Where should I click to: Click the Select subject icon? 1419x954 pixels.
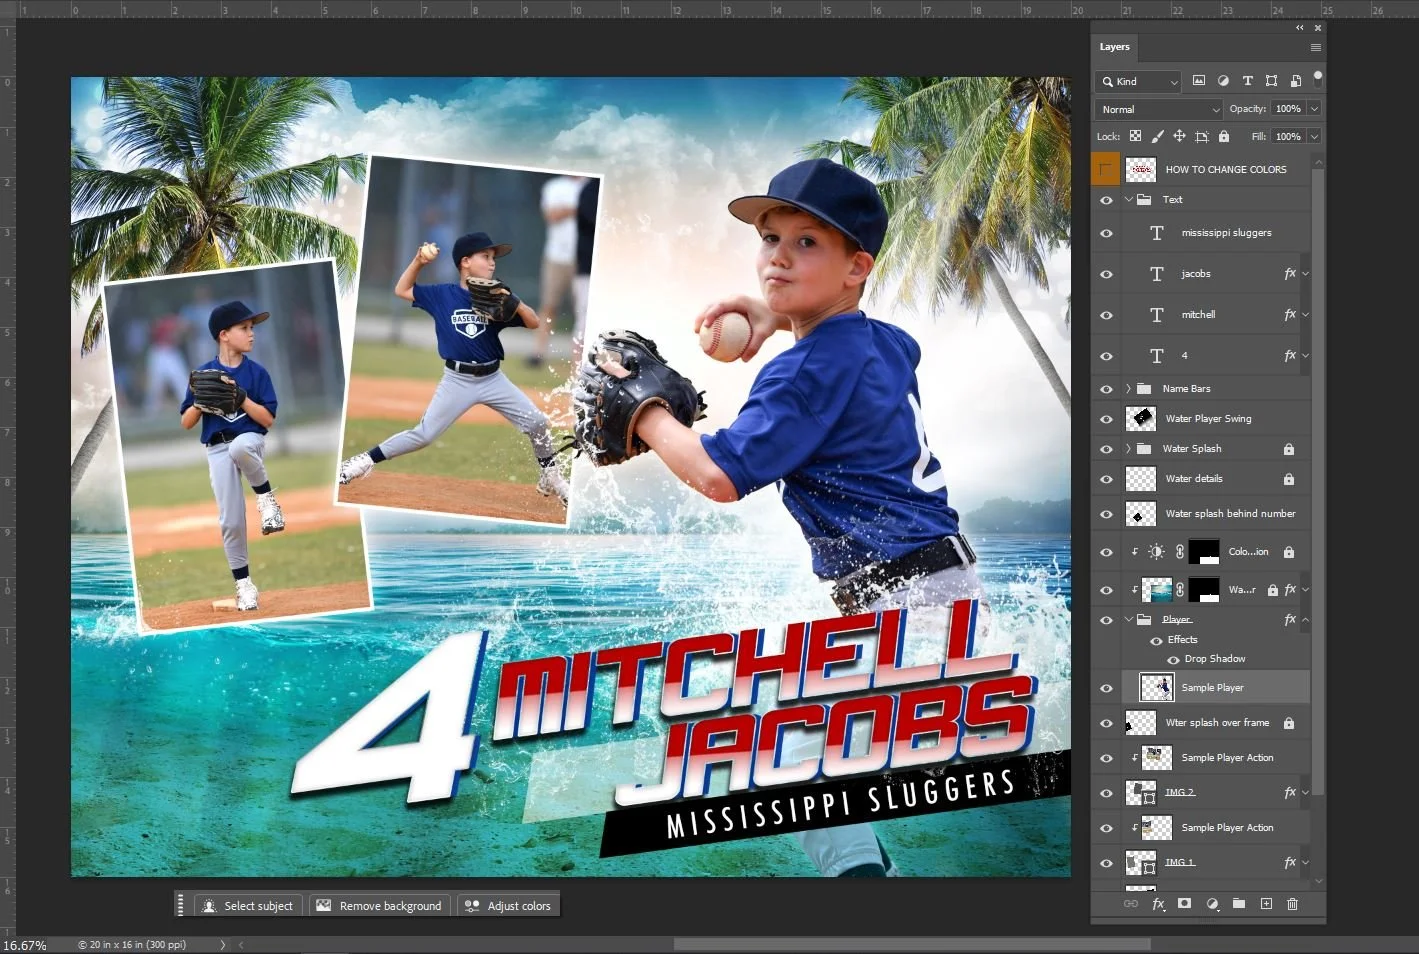point(209,906)
